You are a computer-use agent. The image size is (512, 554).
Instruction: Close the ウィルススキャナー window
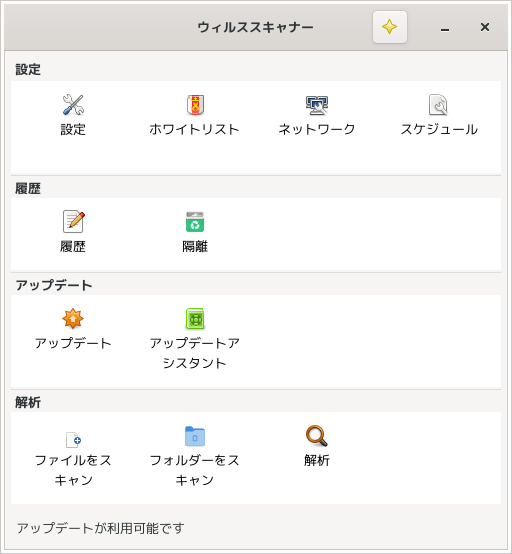coord(485,27)
